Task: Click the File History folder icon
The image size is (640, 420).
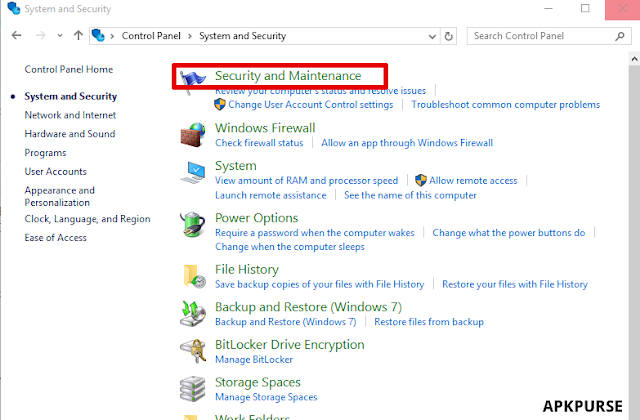Action: pos(194,276)
